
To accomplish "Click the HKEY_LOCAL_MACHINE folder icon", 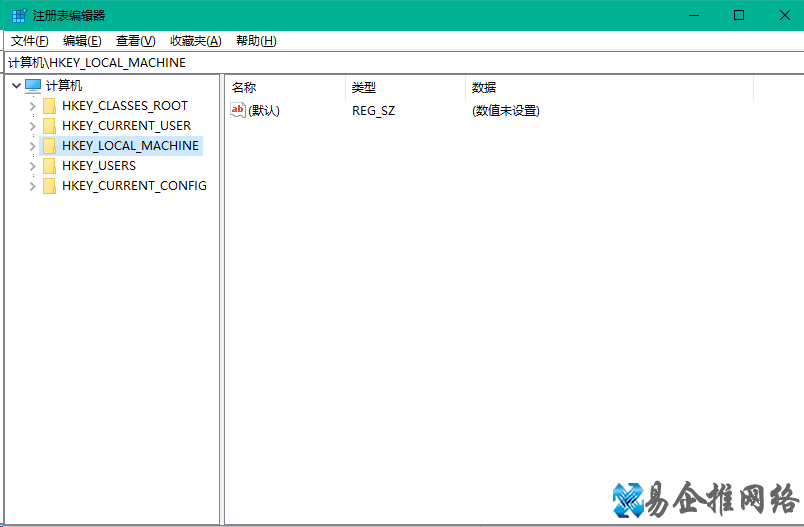I will point(50,146).
